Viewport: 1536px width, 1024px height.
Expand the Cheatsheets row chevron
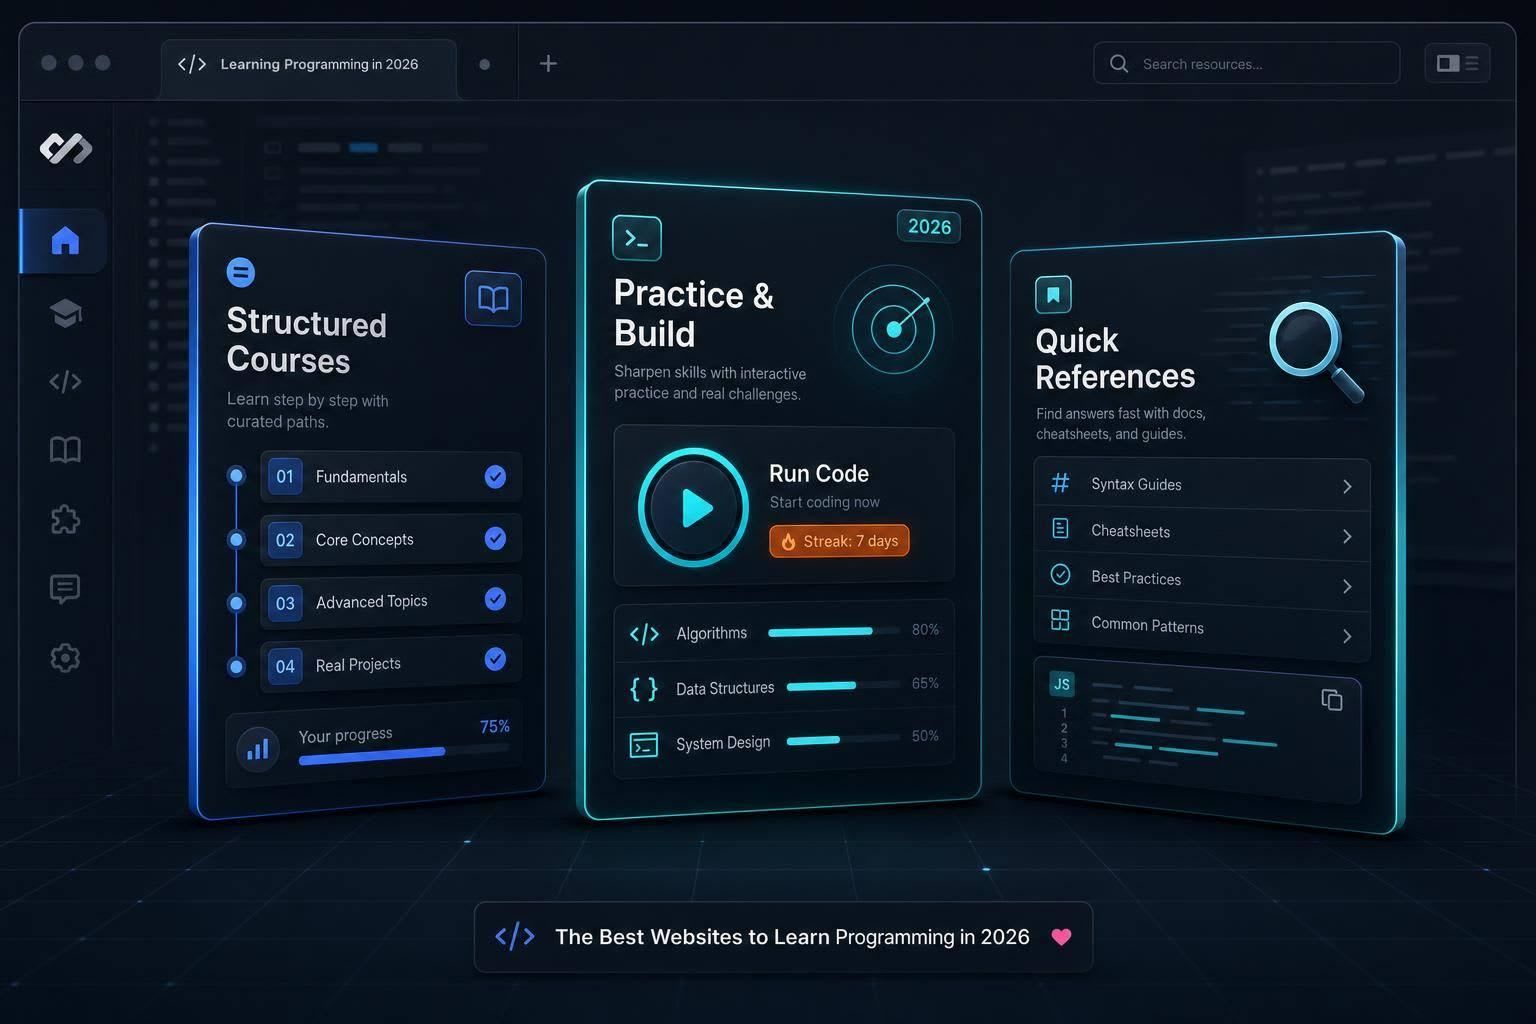click(1347, 536)
